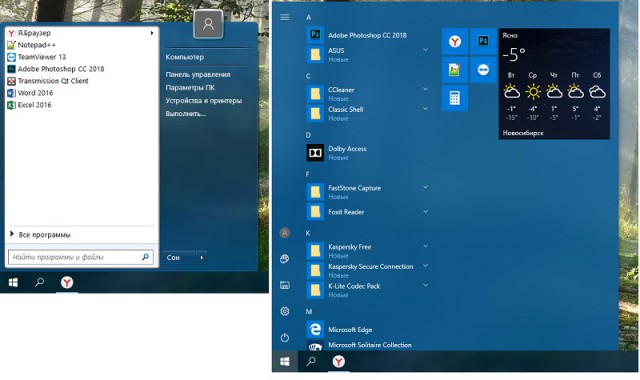Click letter D group header
Viewport: 640px width, 380px height.
pos(308,135)
